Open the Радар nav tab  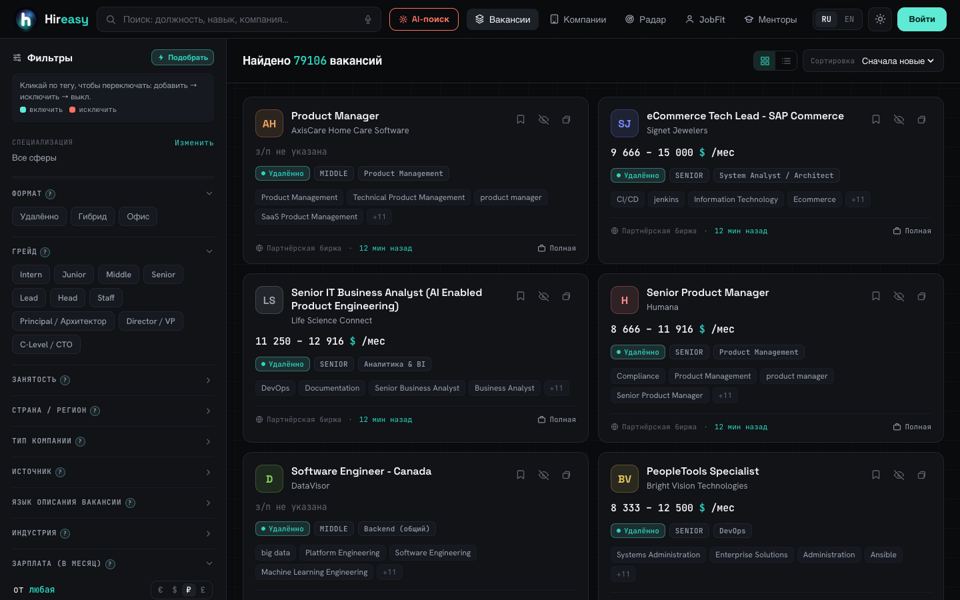(x=645, y=20)
